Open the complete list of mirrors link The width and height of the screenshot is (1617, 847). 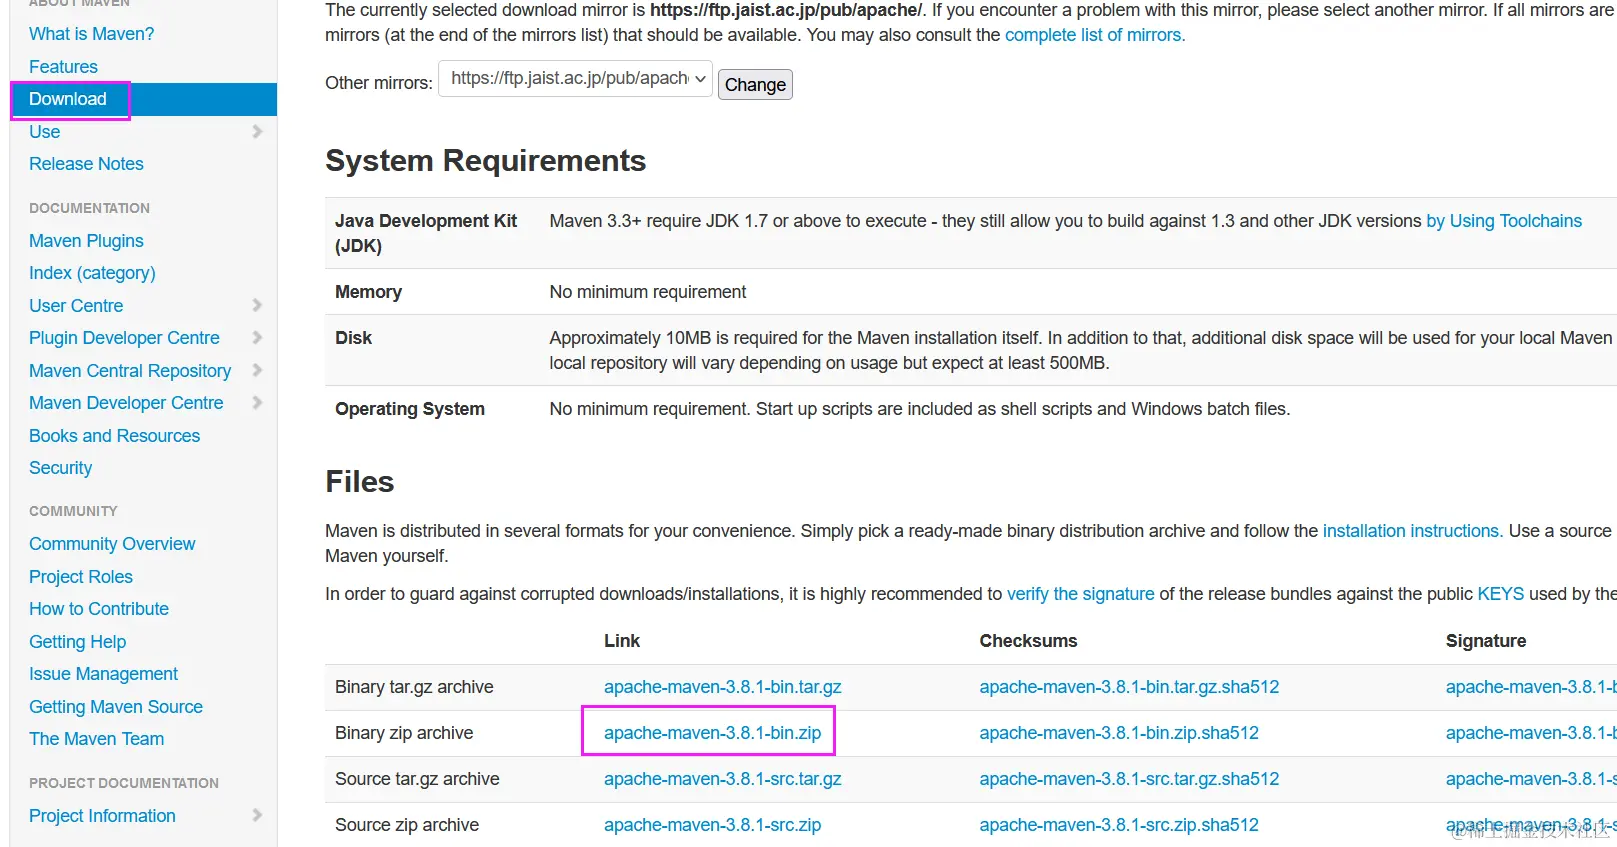click(x=1095, y=35)
